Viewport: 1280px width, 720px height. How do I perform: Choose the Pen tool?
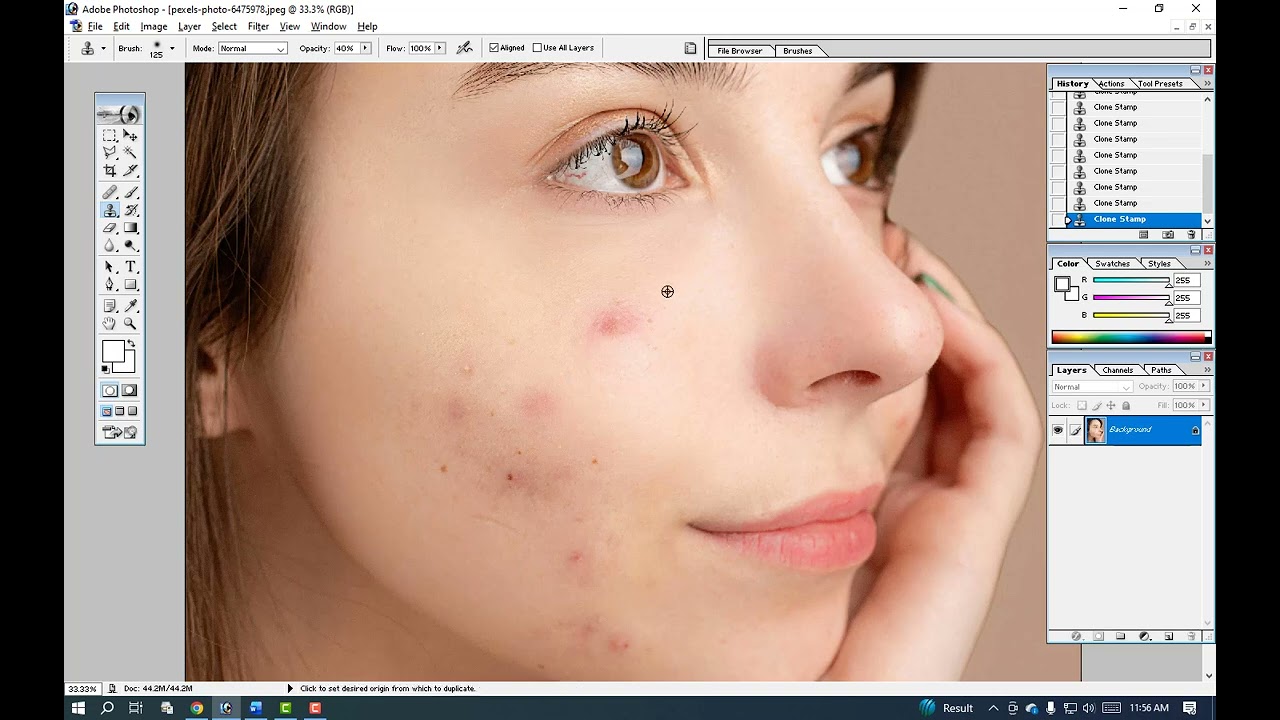coord(110,285)
